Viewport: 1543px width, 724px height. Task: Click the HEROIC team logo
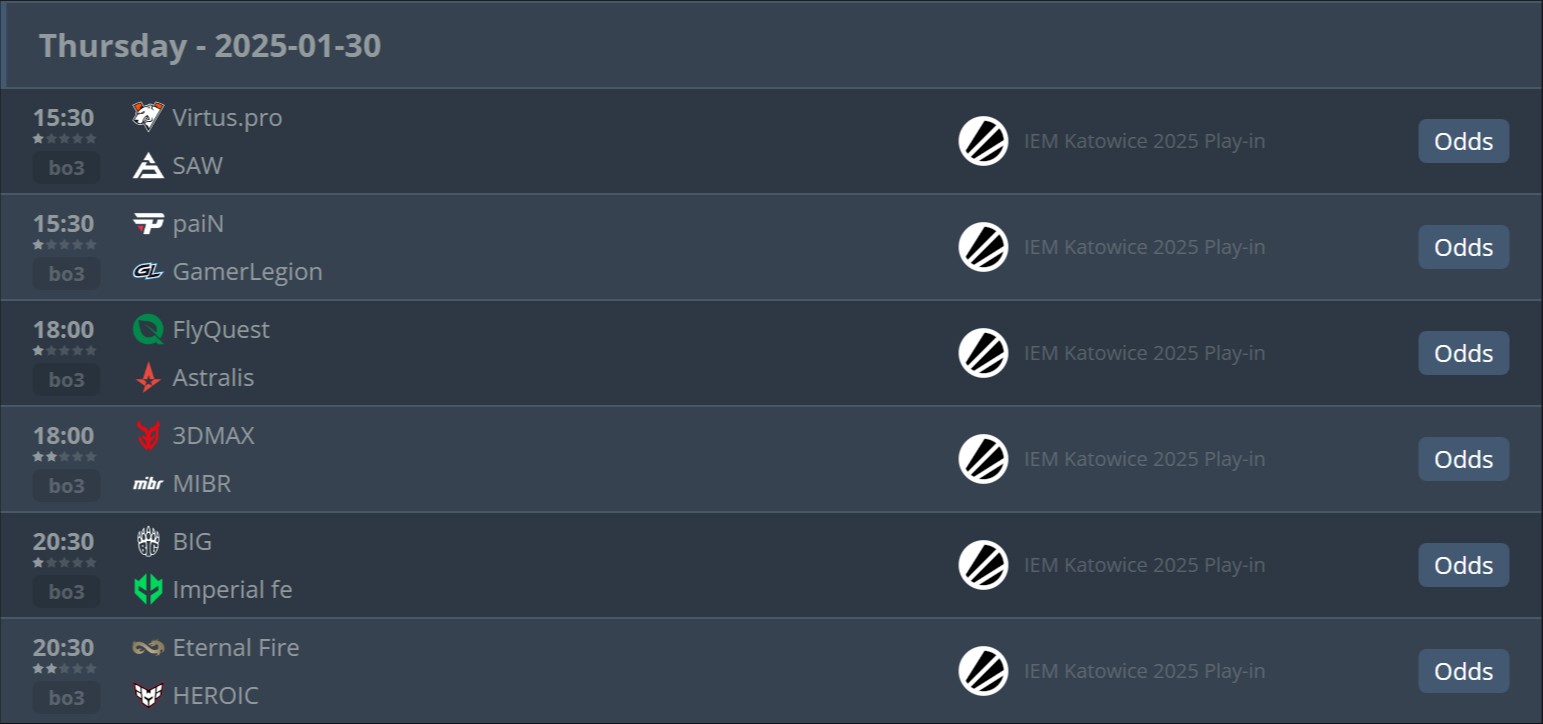click(148, 696)
